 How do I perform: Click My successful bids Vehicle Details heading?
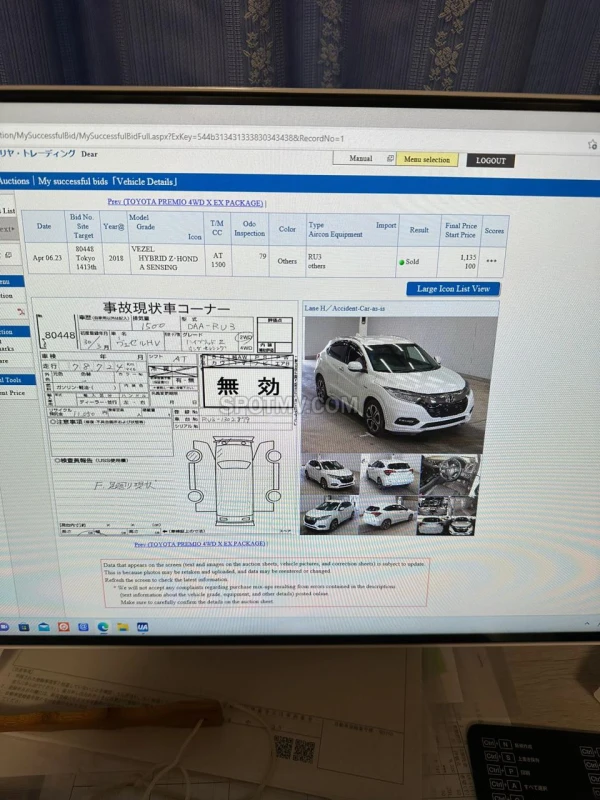pos(108,182)
